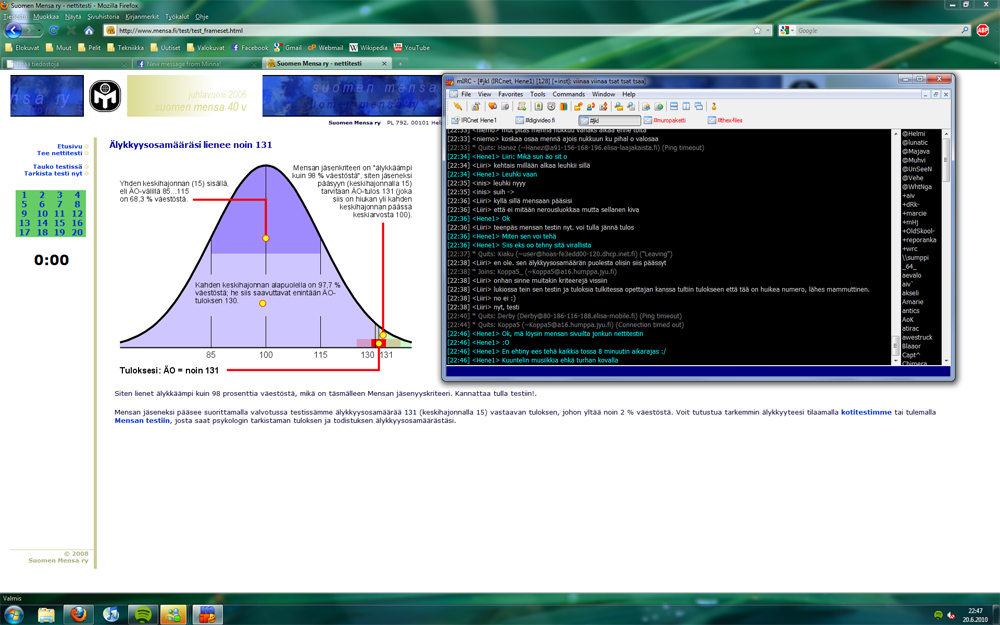The height and width of the screenshot is (625, 1000).
Task: Reload the page in Firefox
Action: (54, 30)
